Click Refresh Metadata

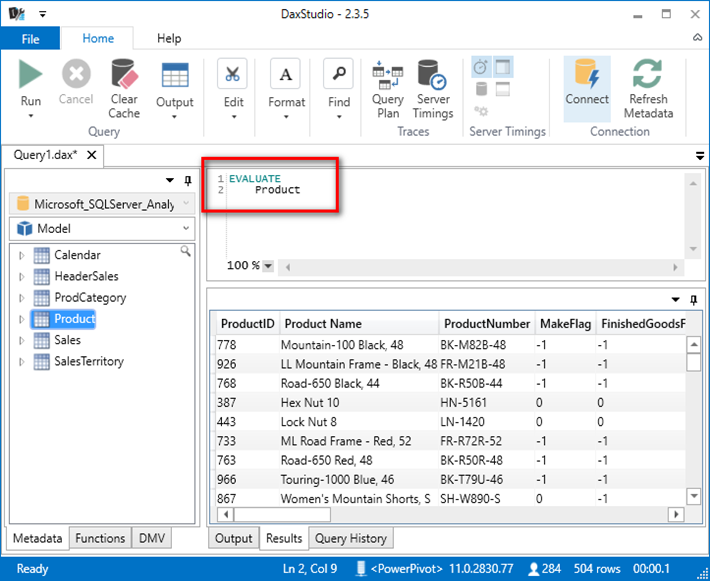(648, 89)
